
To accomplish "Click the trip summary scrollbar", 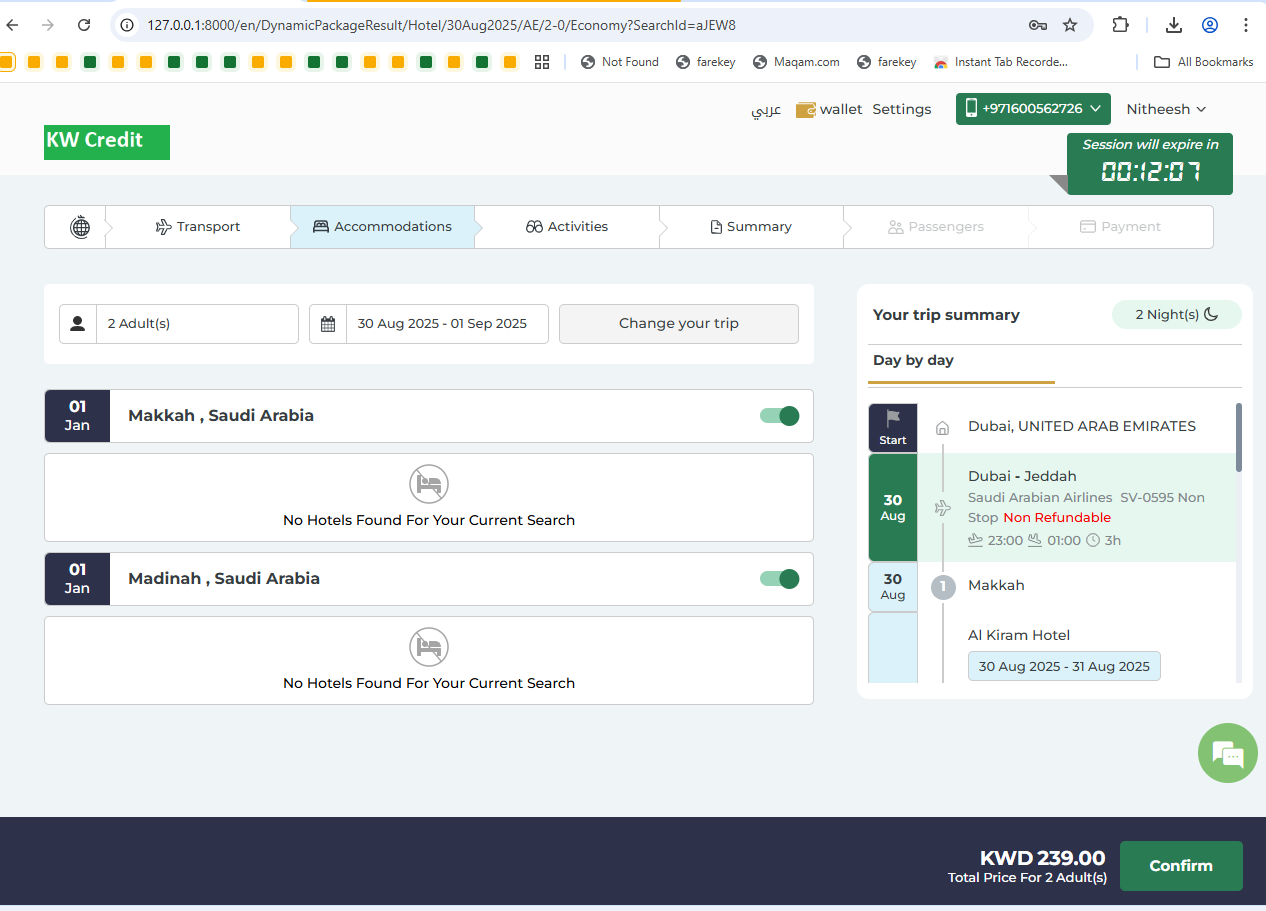I will point(1240,438).
